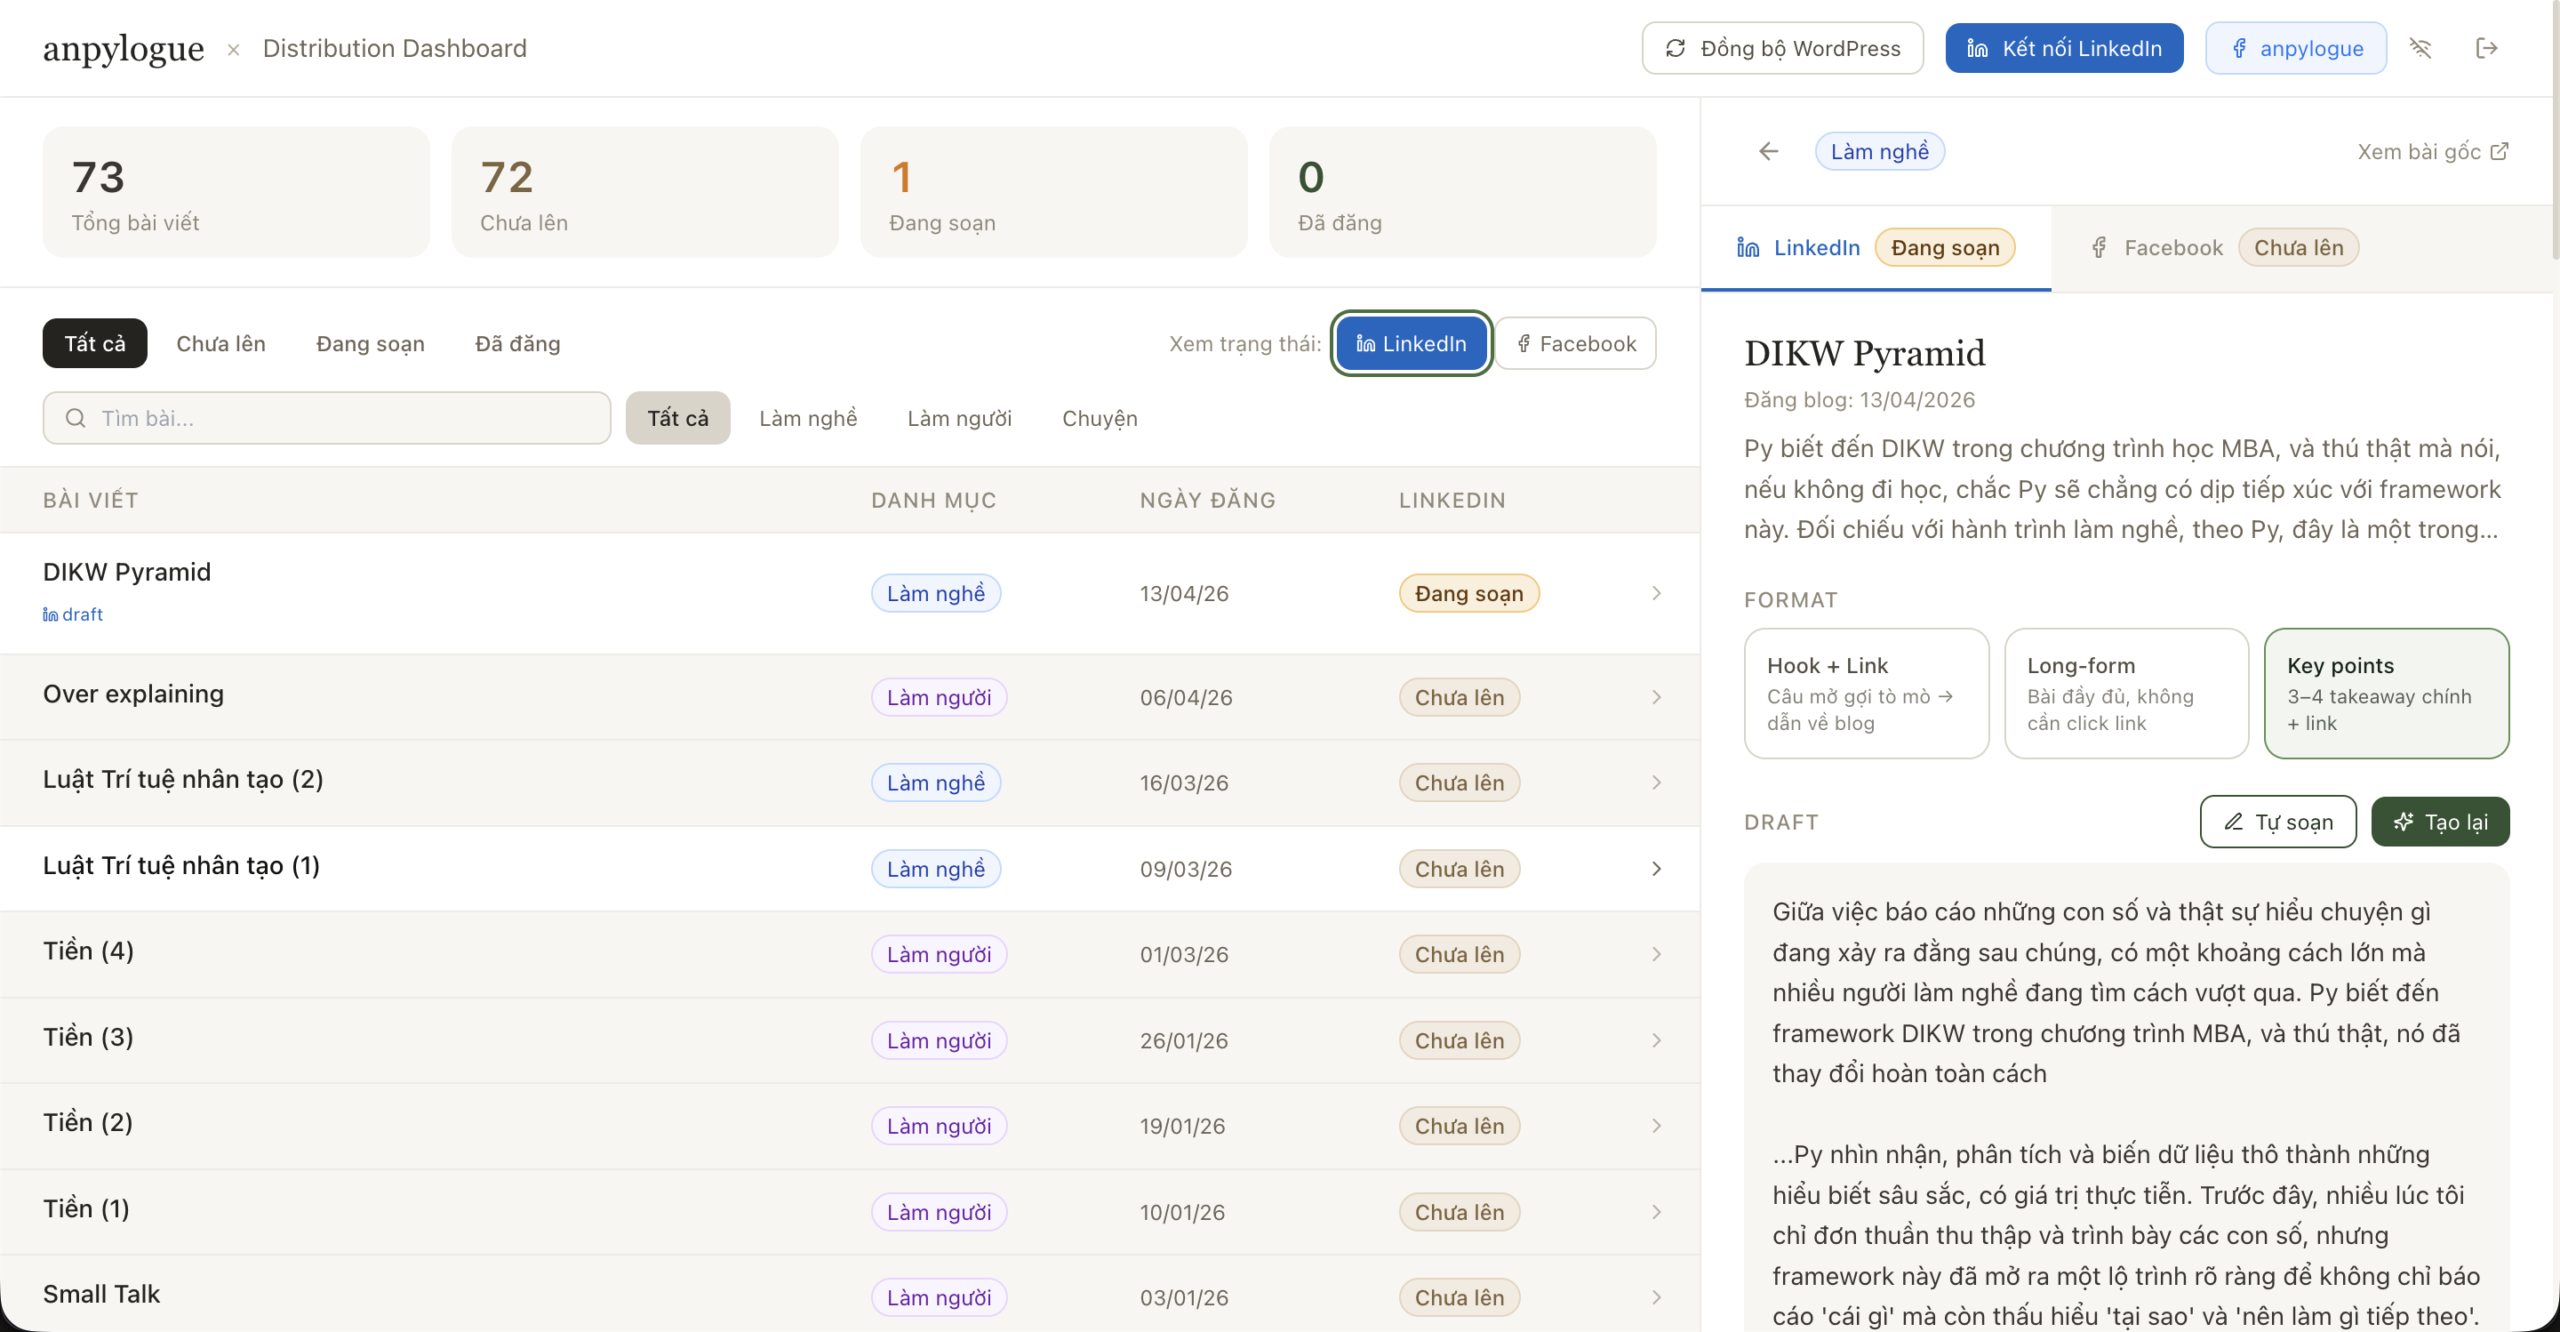Click sparkle icon on Tạo lại button
Screen dimensions: 2560x1332
2403,822
